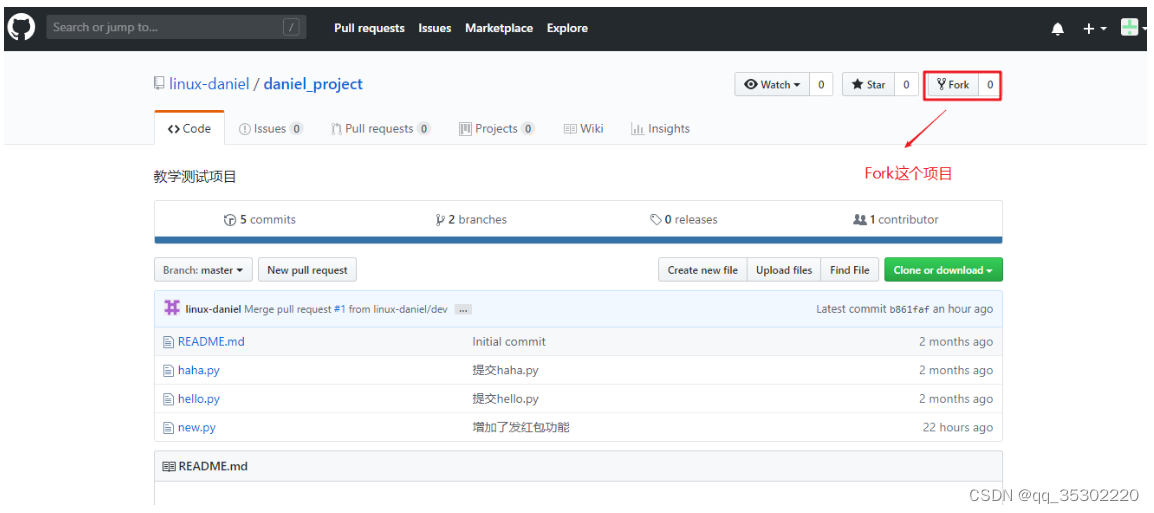
Task: Click the slash shortcut key icon
Action: [291, 28]
